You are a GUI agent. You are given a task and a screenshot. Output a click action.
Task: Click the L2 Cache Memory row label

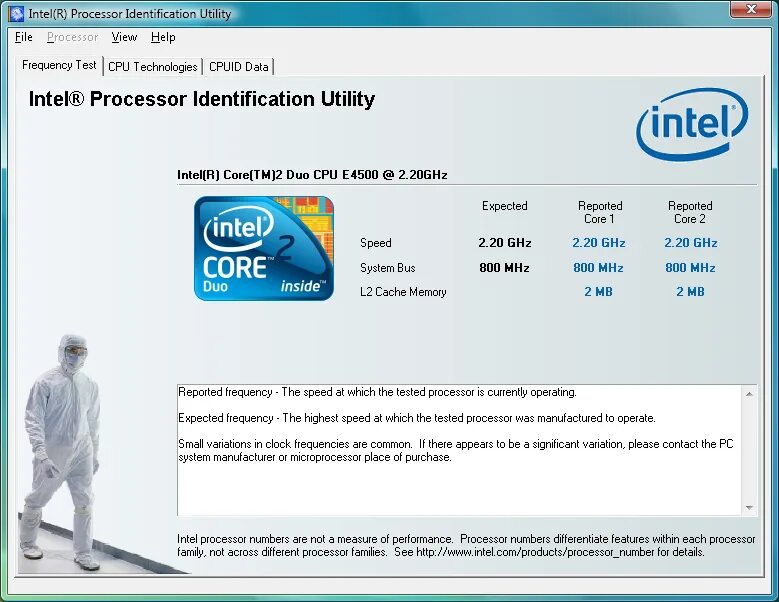pyautogui.click(x=403, y=292)
